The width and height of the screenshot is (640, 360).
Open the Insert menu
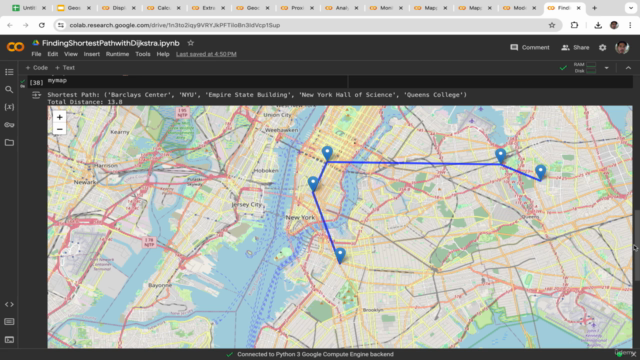coord(91,54)
